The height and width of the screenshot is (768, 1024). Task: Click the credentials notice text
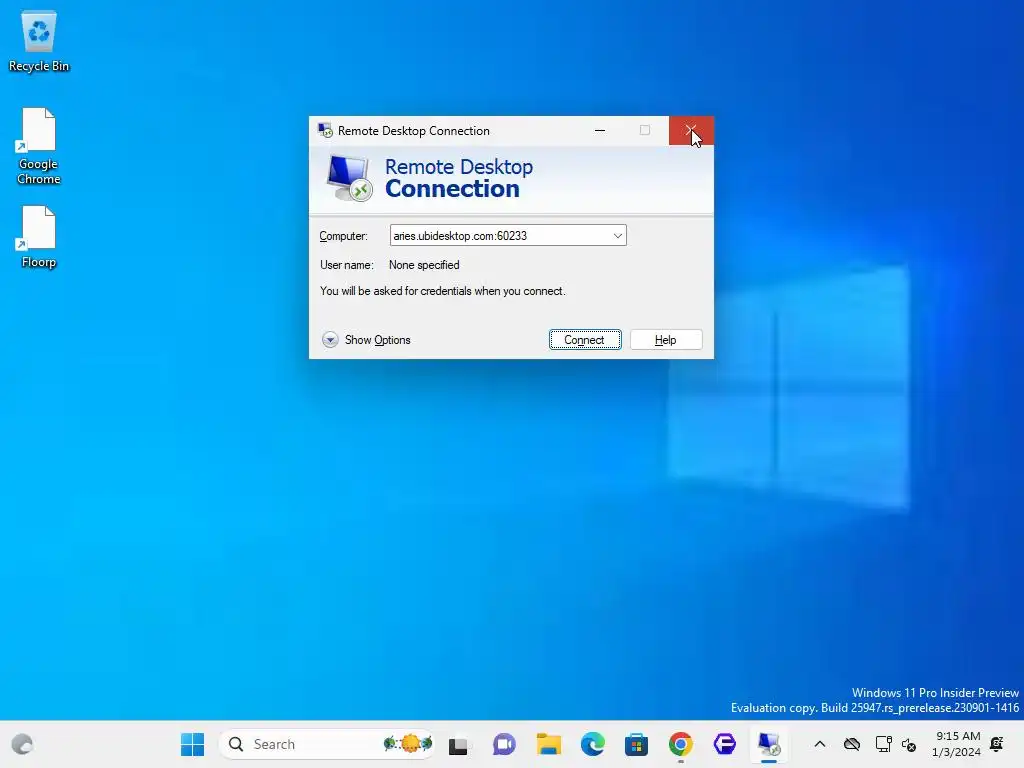click(443, 291)
